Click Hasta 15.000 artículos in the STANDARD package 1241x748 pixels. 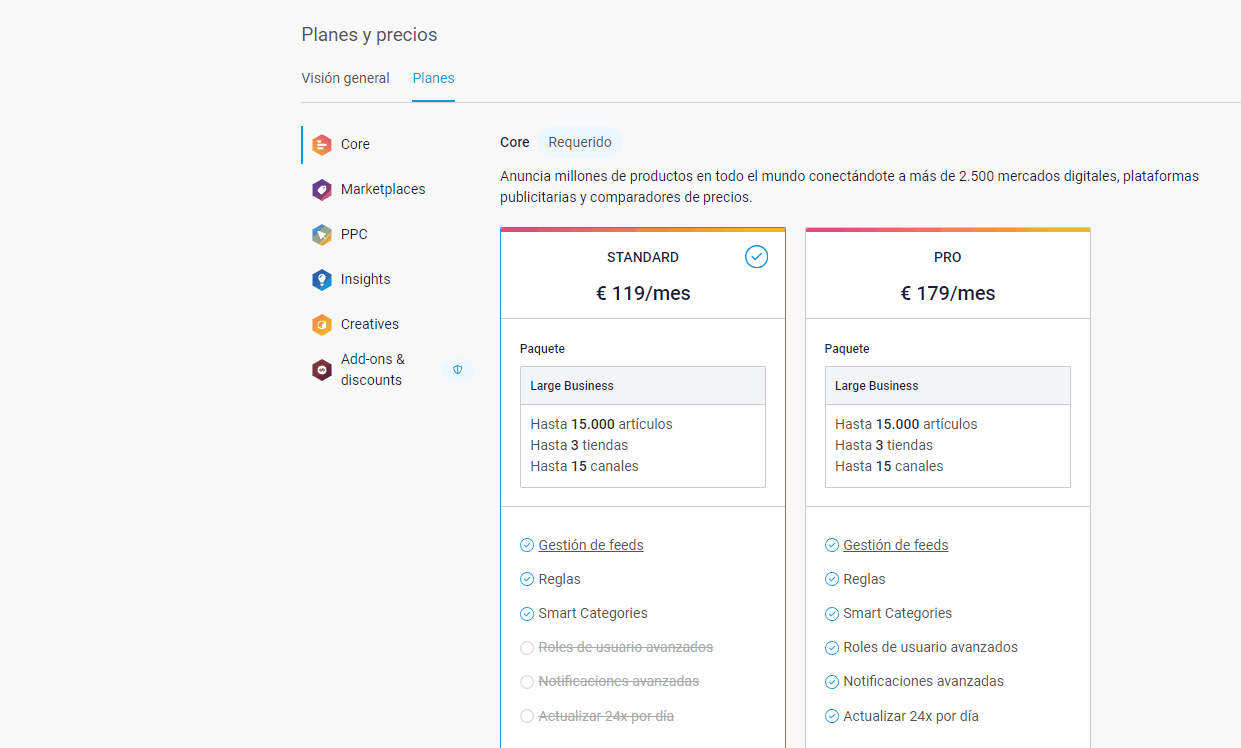tap(602, 424)
